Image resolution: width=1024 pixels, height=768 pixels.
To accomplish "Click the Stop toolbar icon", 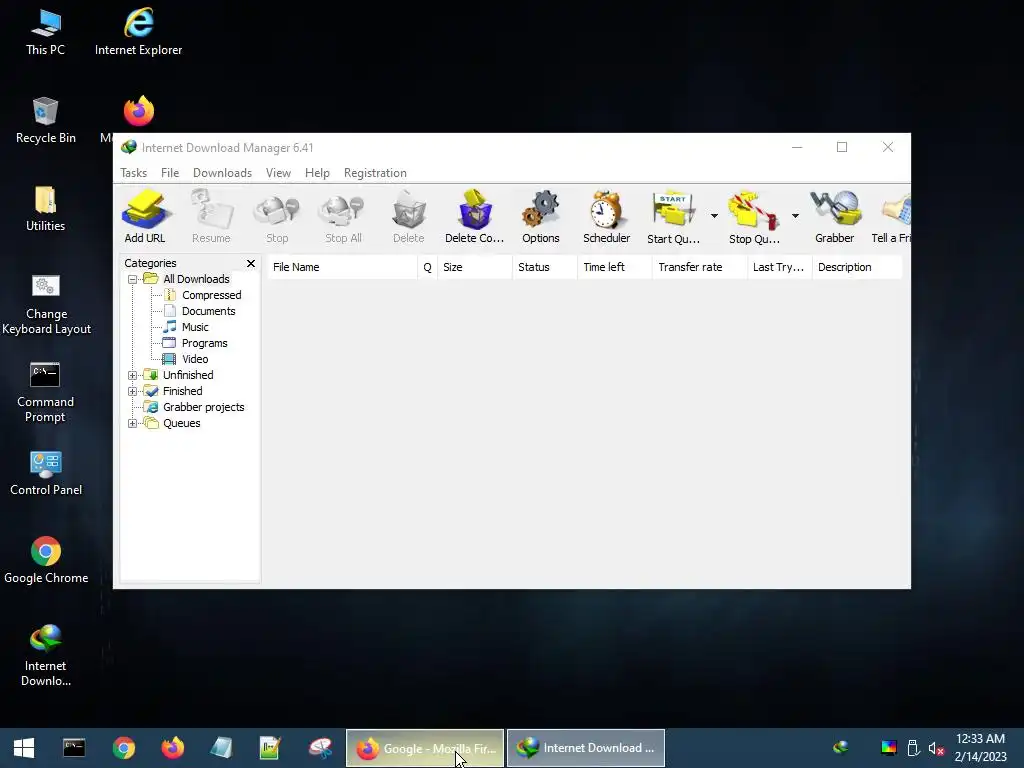I will tap(277, 217).
